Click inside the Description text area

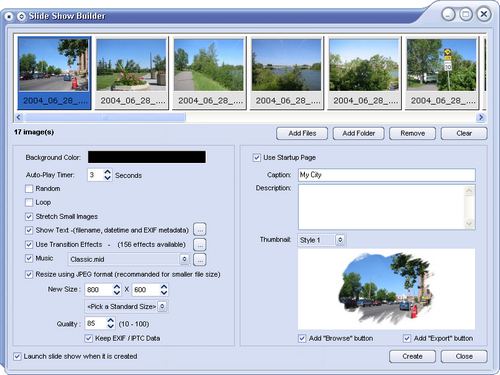pos(382,207)
